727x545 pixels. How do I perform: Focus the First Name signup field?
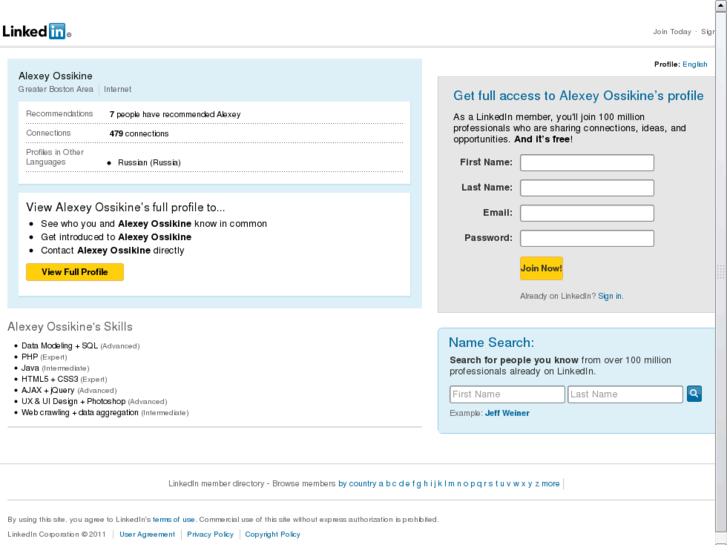point(587,163)
